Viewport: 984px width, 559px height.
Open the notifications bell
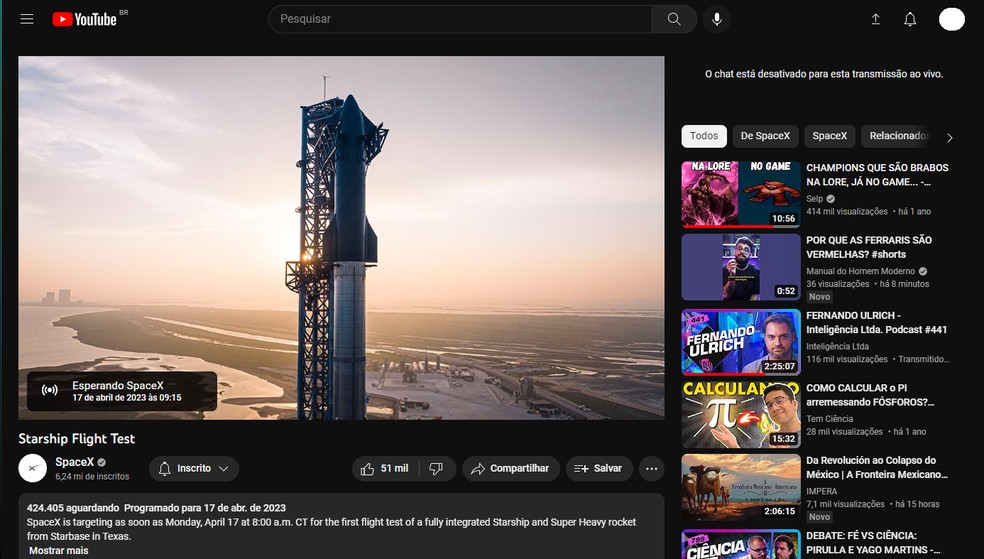pos(910,19)
